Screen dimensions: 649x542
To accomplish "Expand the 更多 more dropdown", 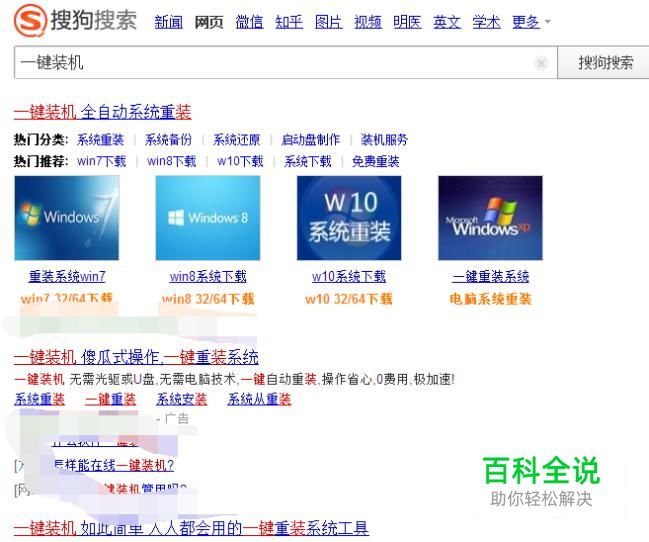I will [531, 22].
